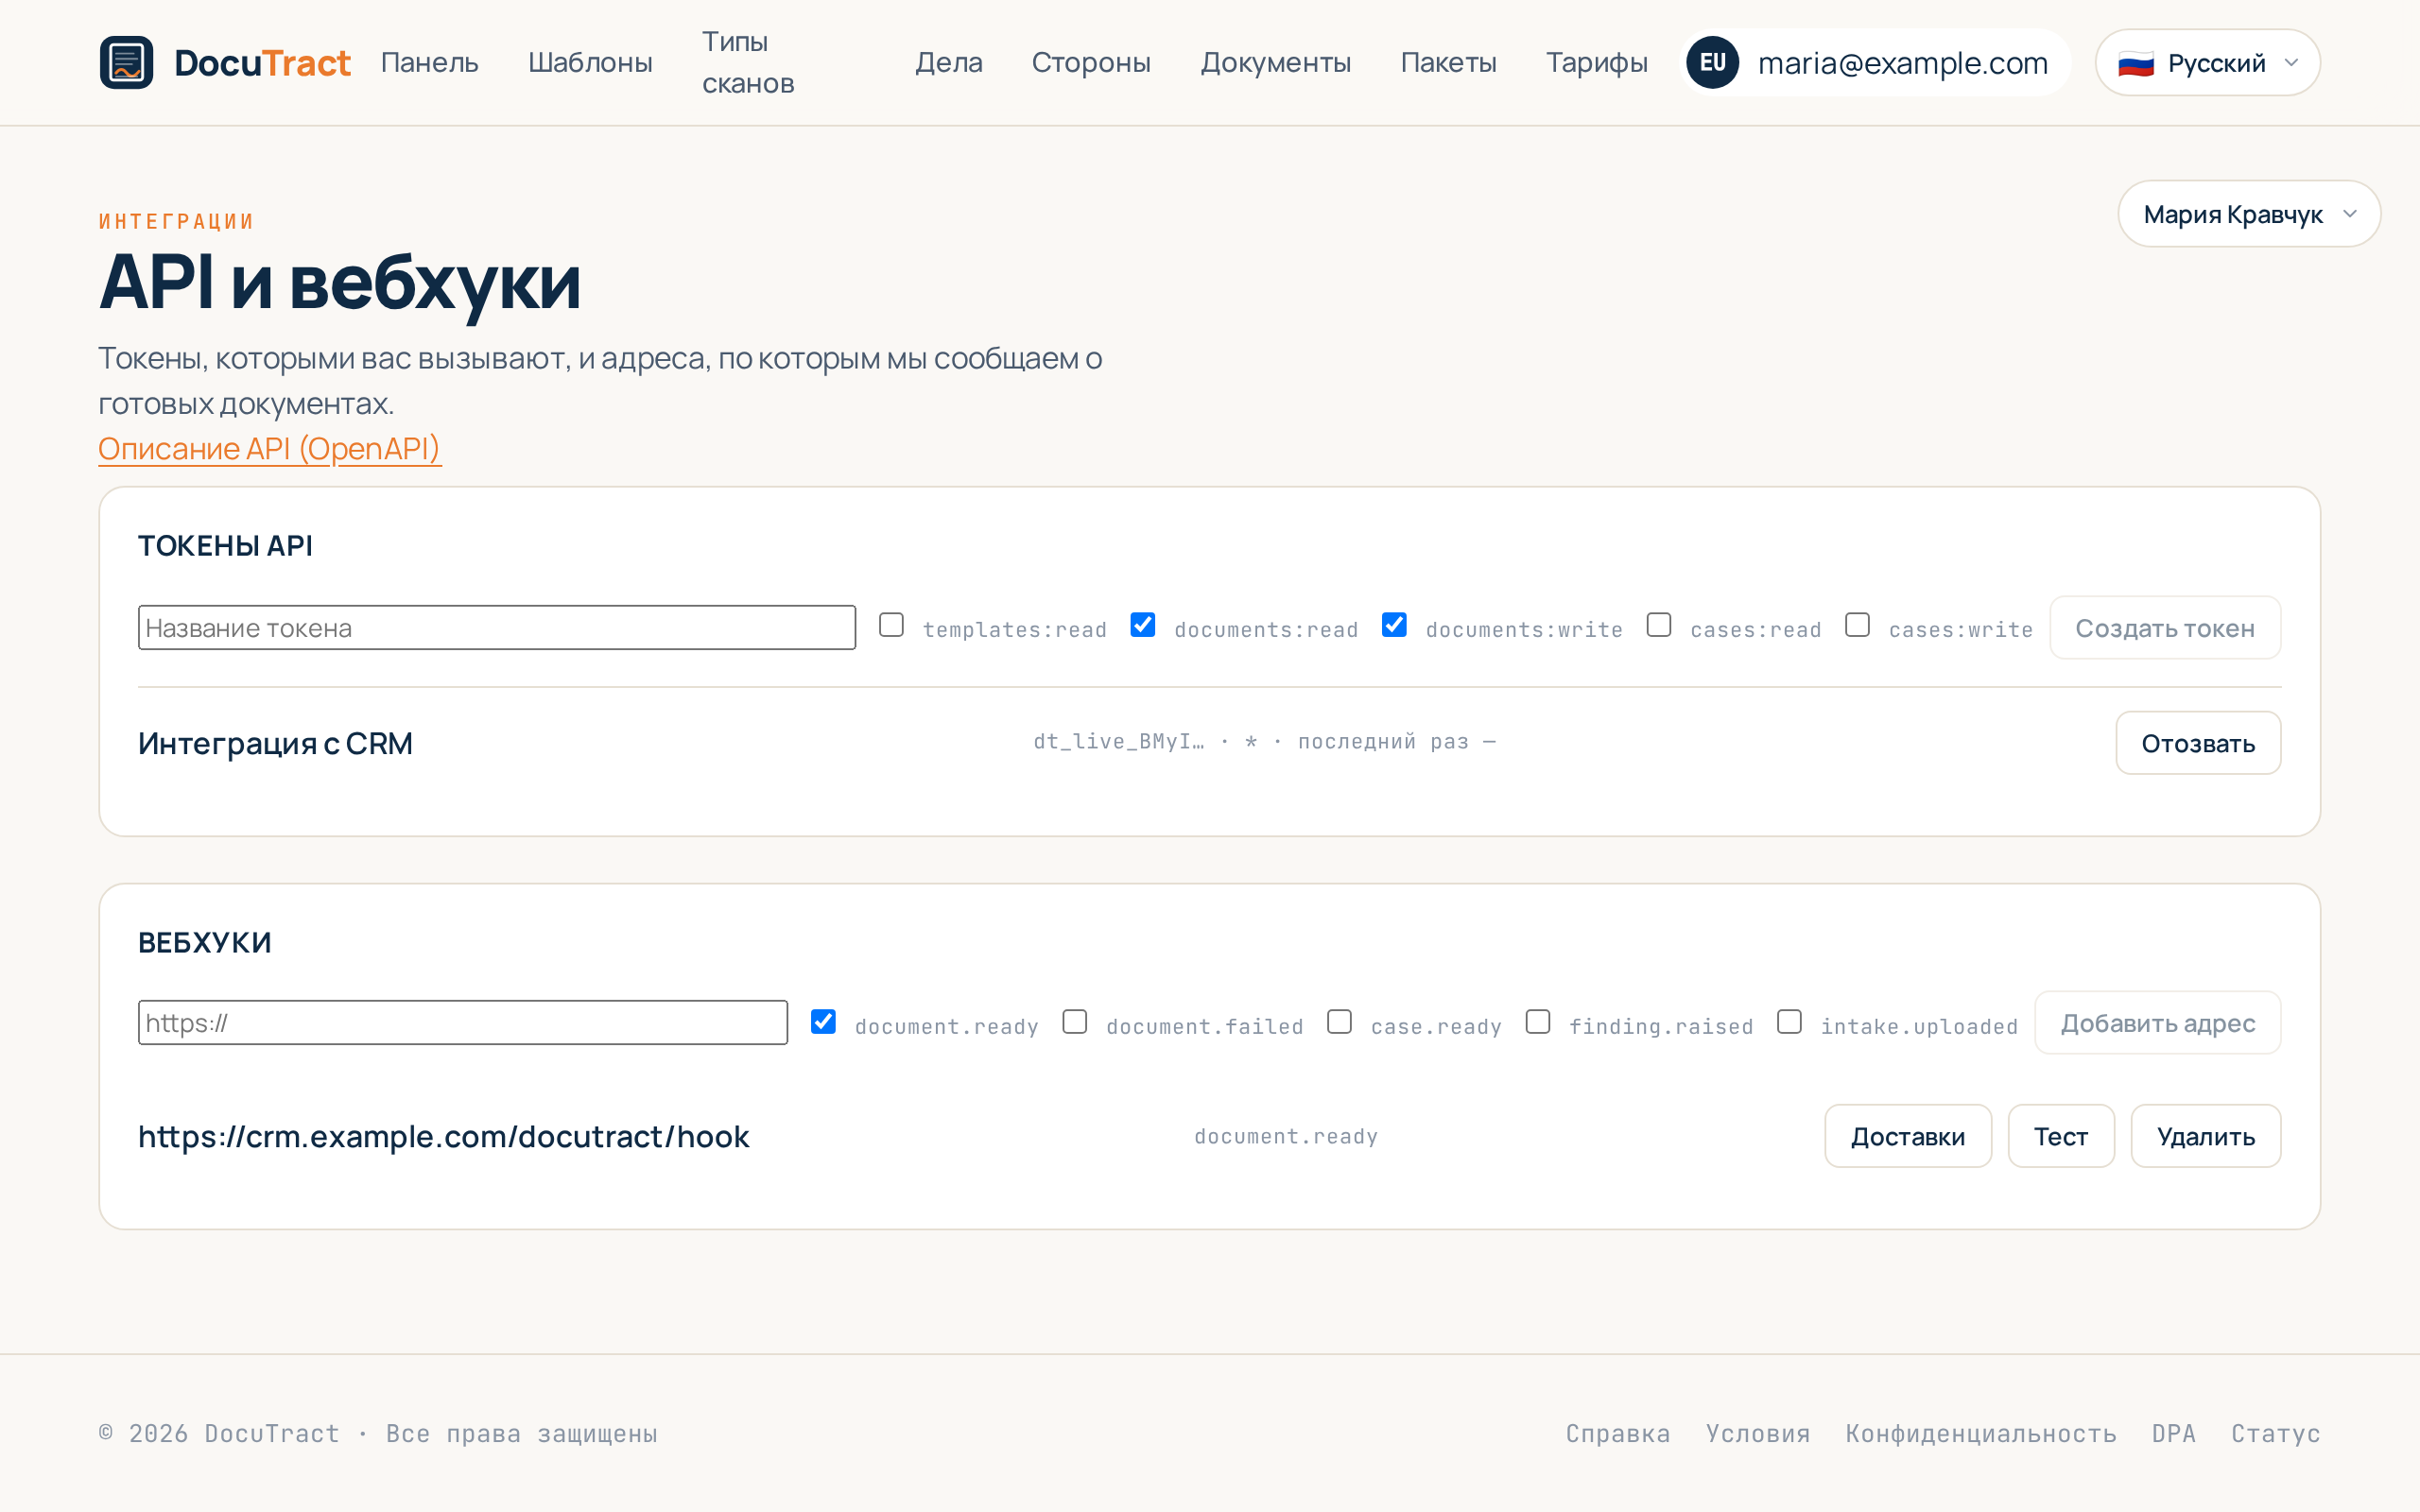Image resolution: width=2420 pixels, height=1512 pixels.
Task: Open the Условия footer link
Action: click(1758, 1433)
